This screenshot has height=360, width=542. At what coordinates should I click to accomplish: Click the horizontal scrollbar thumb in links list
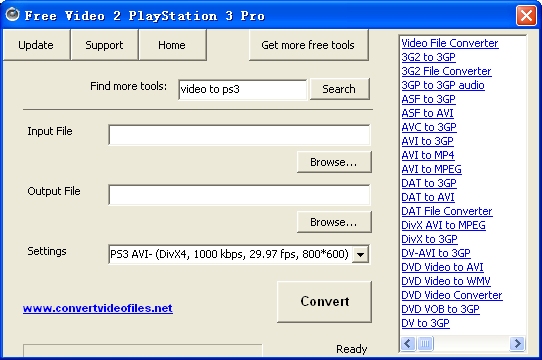tap(425, 344)
